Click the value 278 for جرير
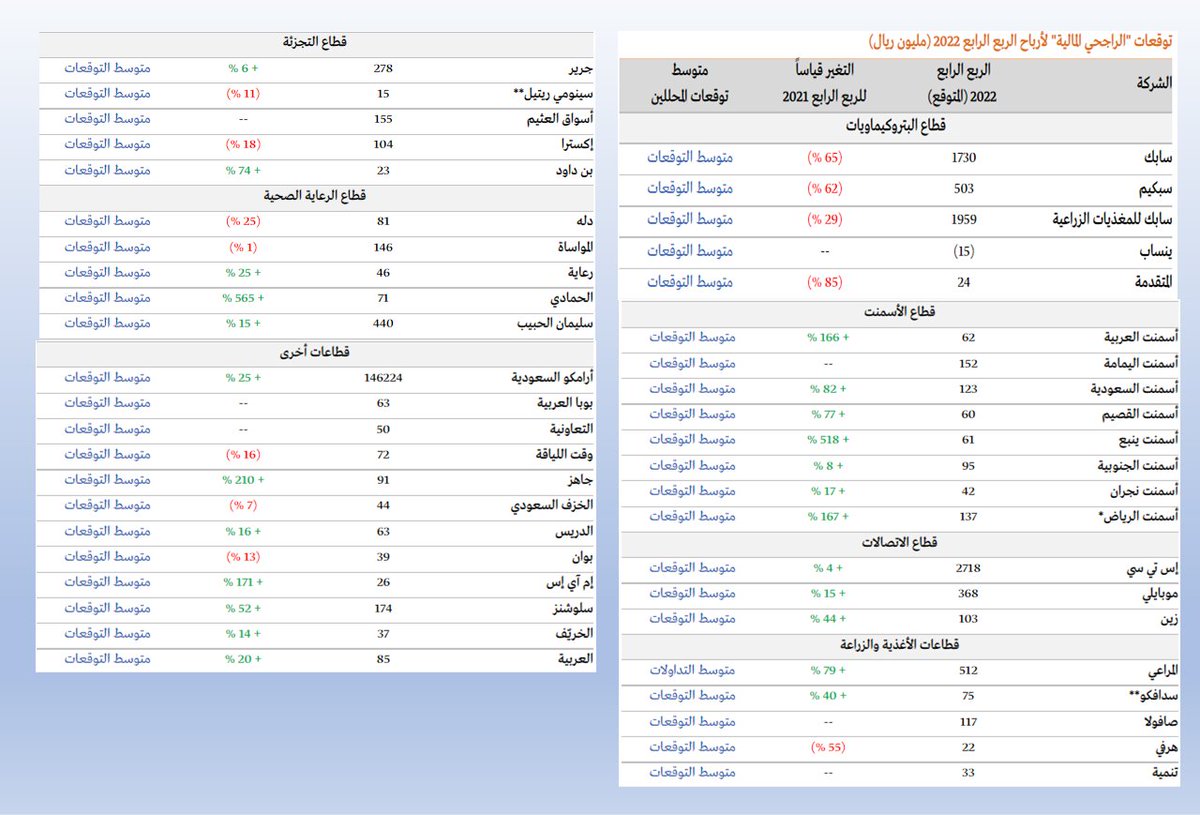1200x815 pixels. (x=382, y=68)
